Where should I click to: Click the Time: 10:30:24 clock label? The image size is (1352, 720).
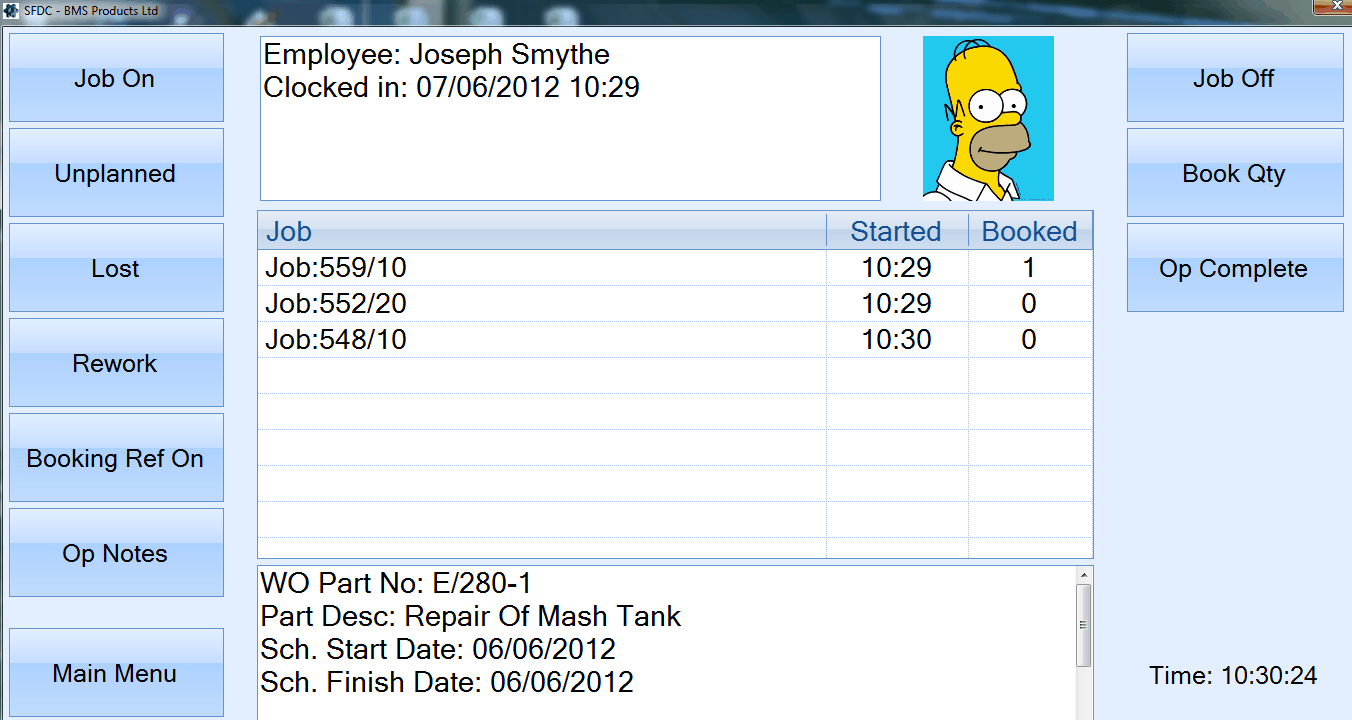point(1233,676)
